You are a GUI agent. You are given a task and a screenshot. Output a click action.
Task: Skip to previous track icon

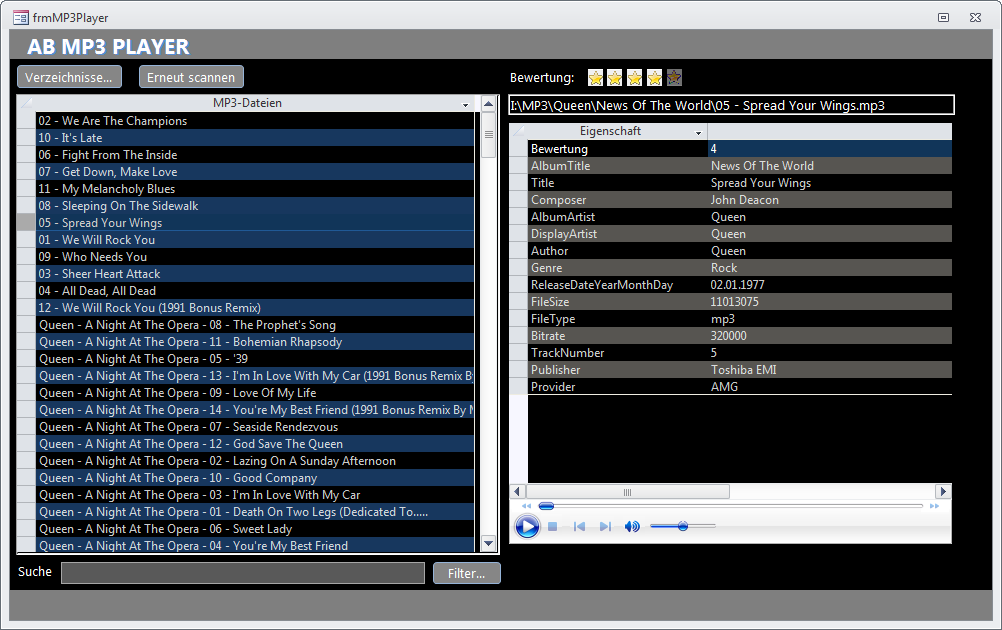pos(580,527)
